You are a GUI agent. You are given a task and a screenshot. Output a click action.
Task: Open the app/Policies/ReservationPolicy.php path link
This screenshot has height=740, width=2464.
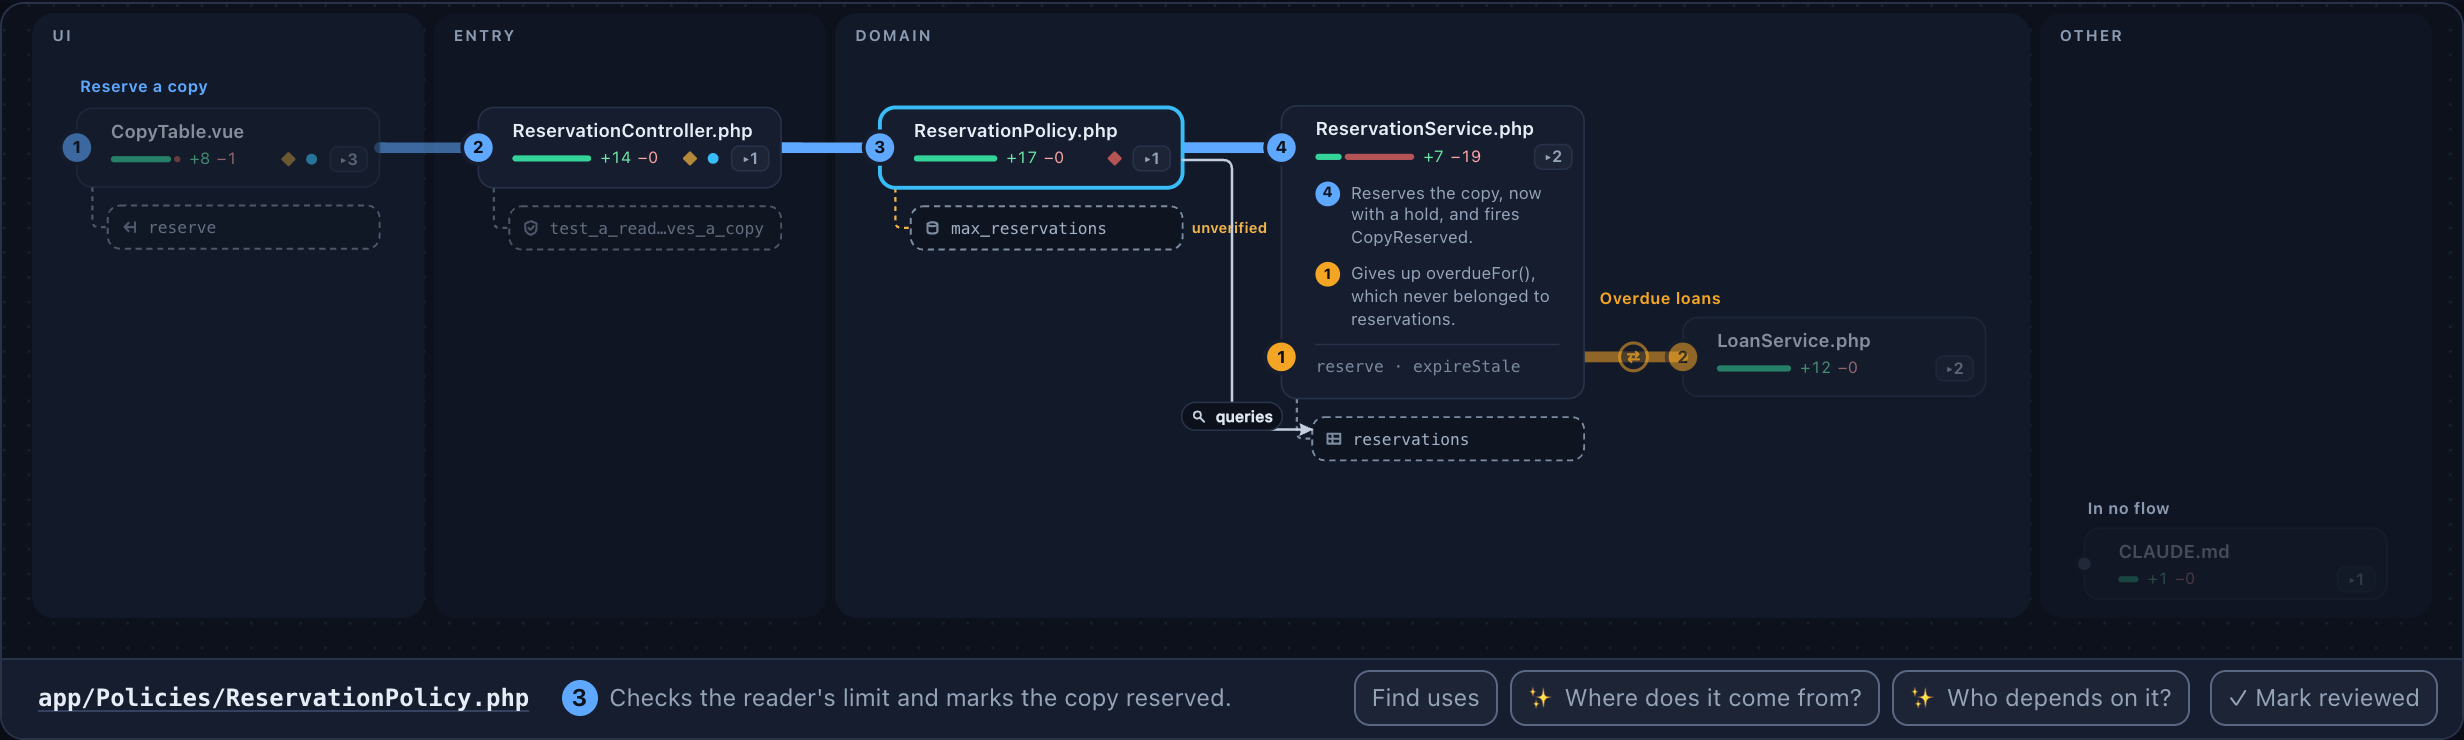click(283, 697)
